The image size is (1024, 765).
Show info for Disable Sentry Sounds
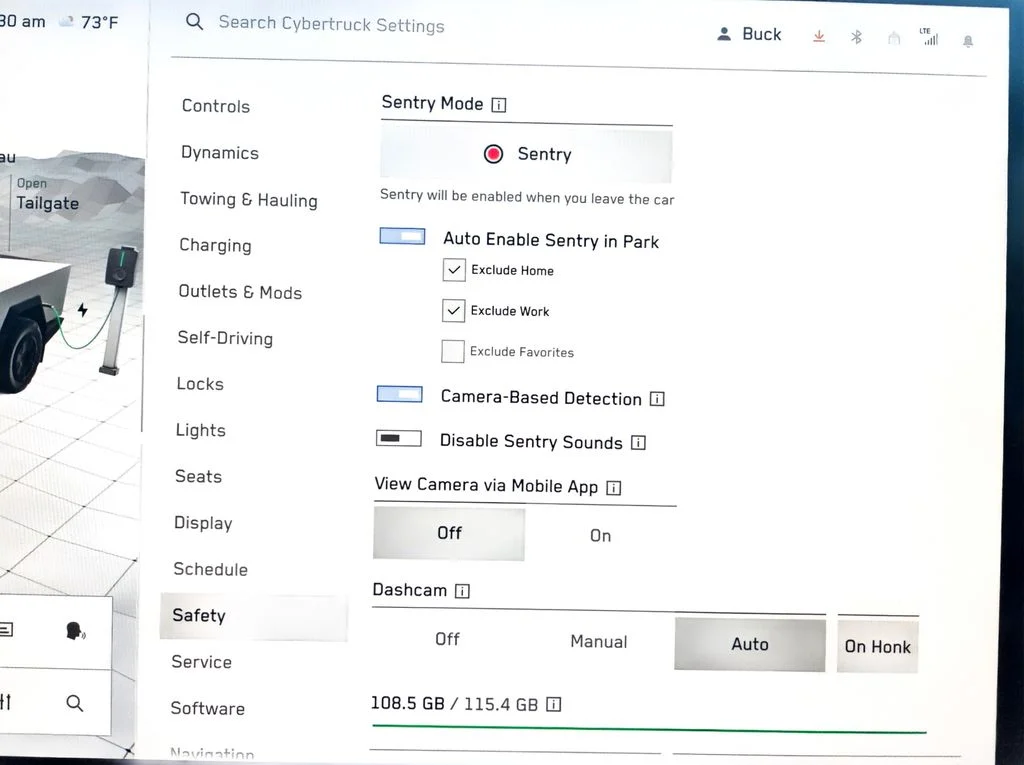(638, 443)
